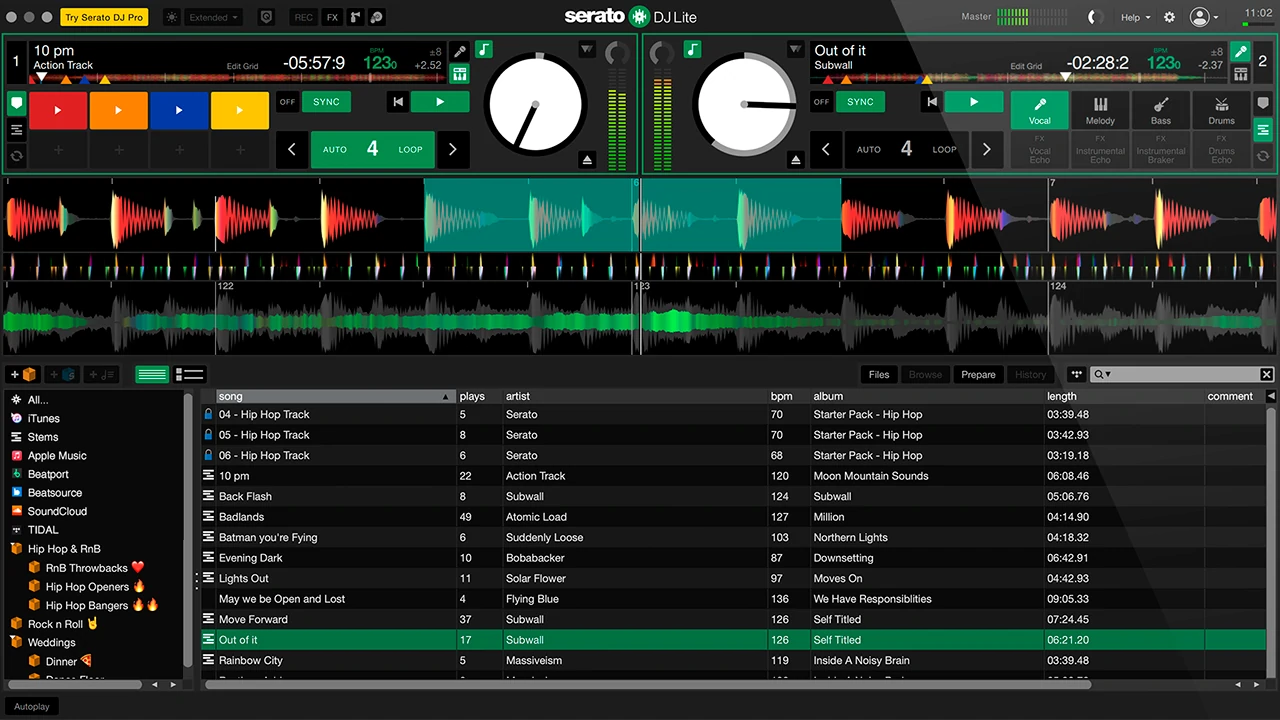Halve the auto loop length on deck 2

click(826, 150)
